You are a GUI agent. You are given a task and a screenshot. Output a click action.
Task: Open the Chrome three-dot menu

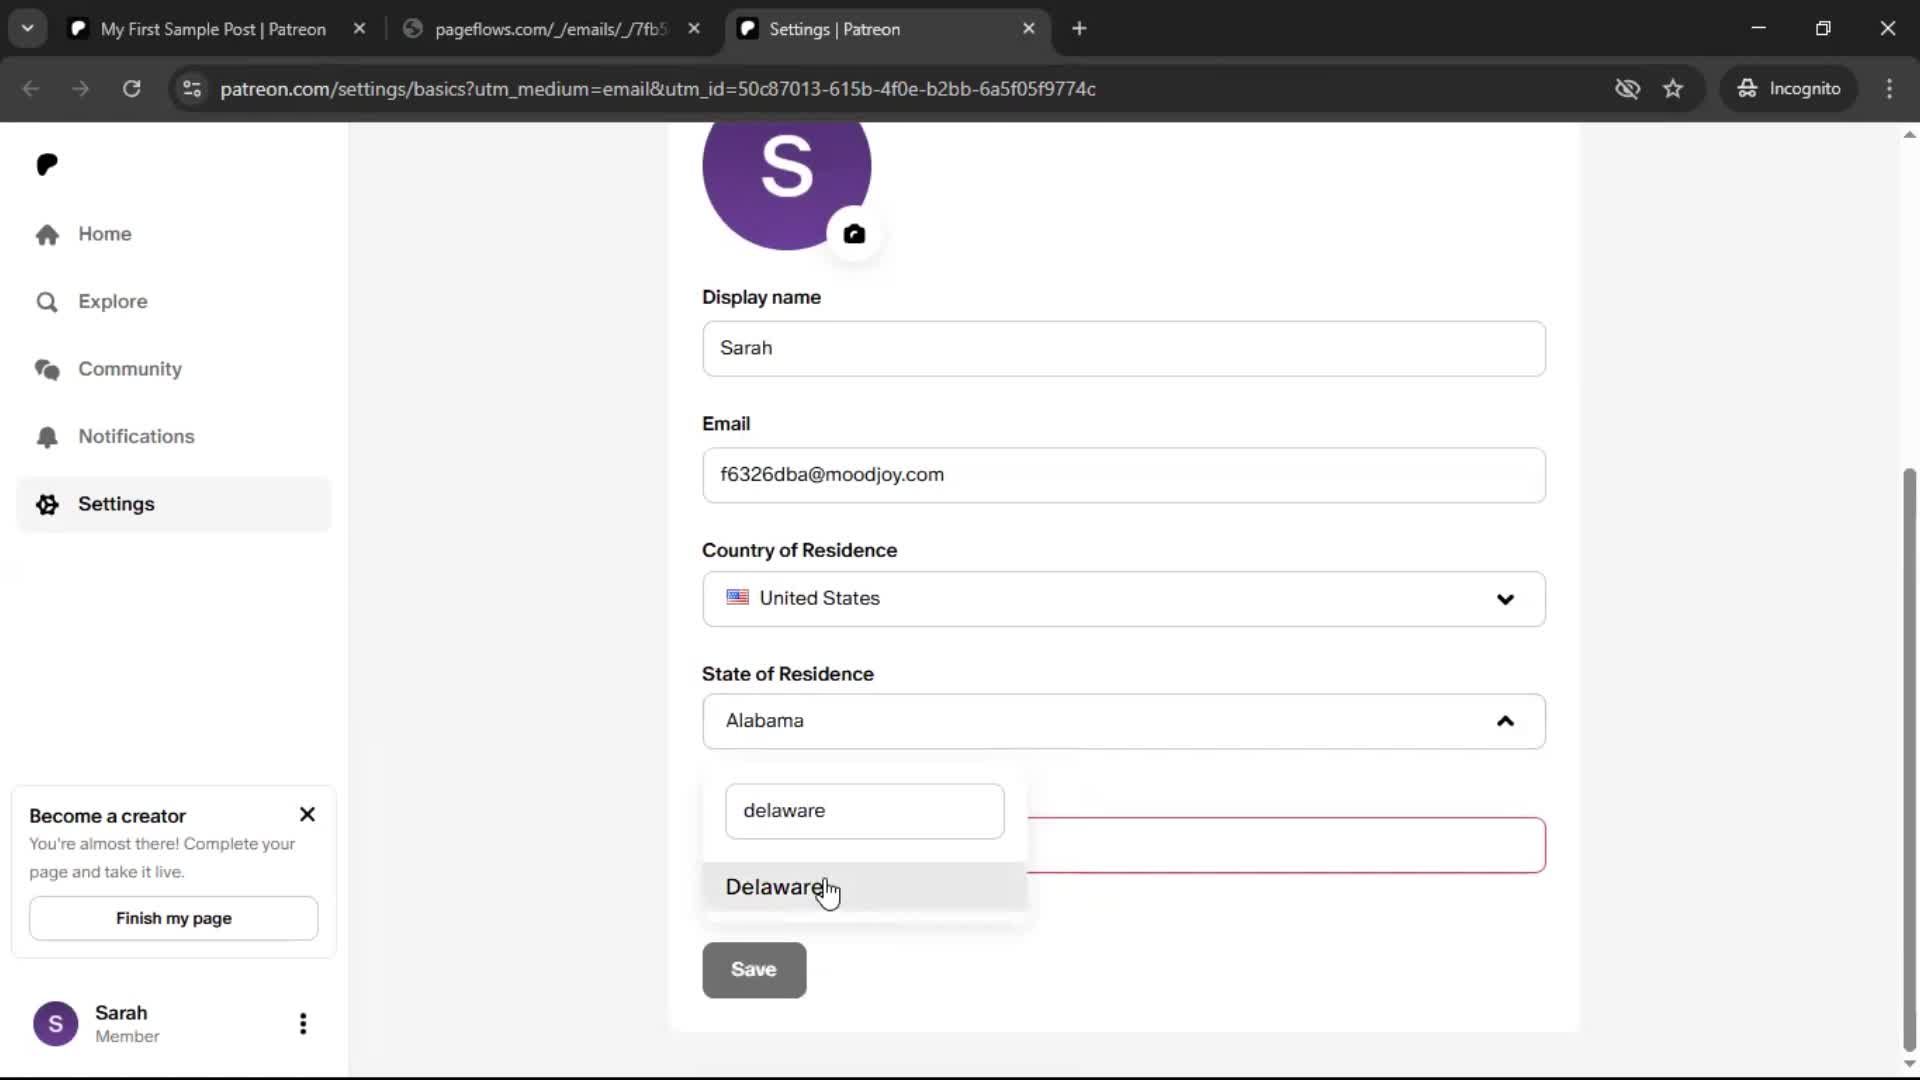[x=1889, y=89]
